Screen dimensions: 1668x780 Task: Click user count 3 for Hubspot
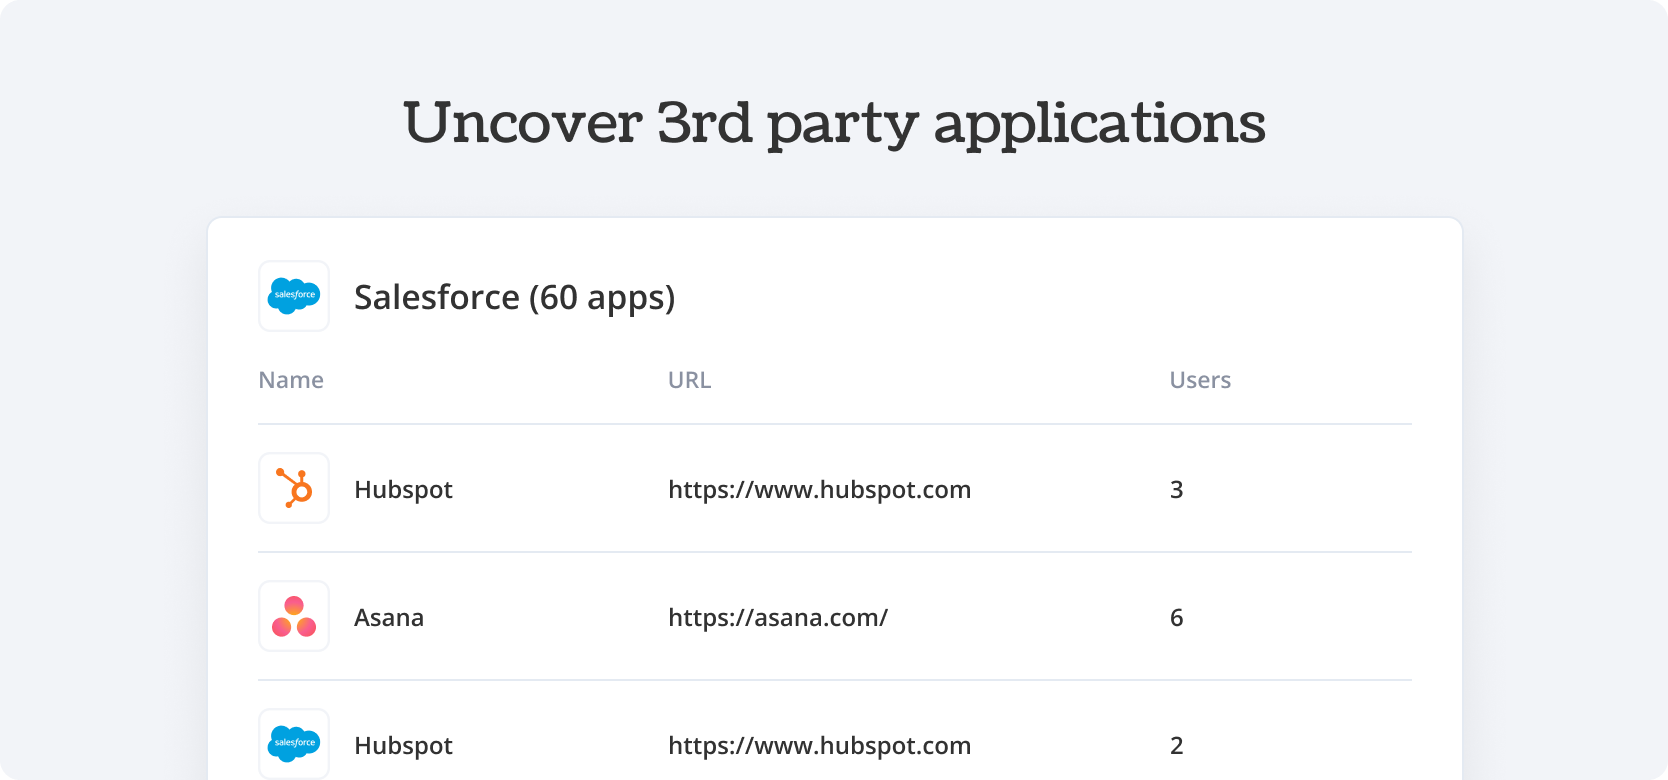pos(1176,490)
